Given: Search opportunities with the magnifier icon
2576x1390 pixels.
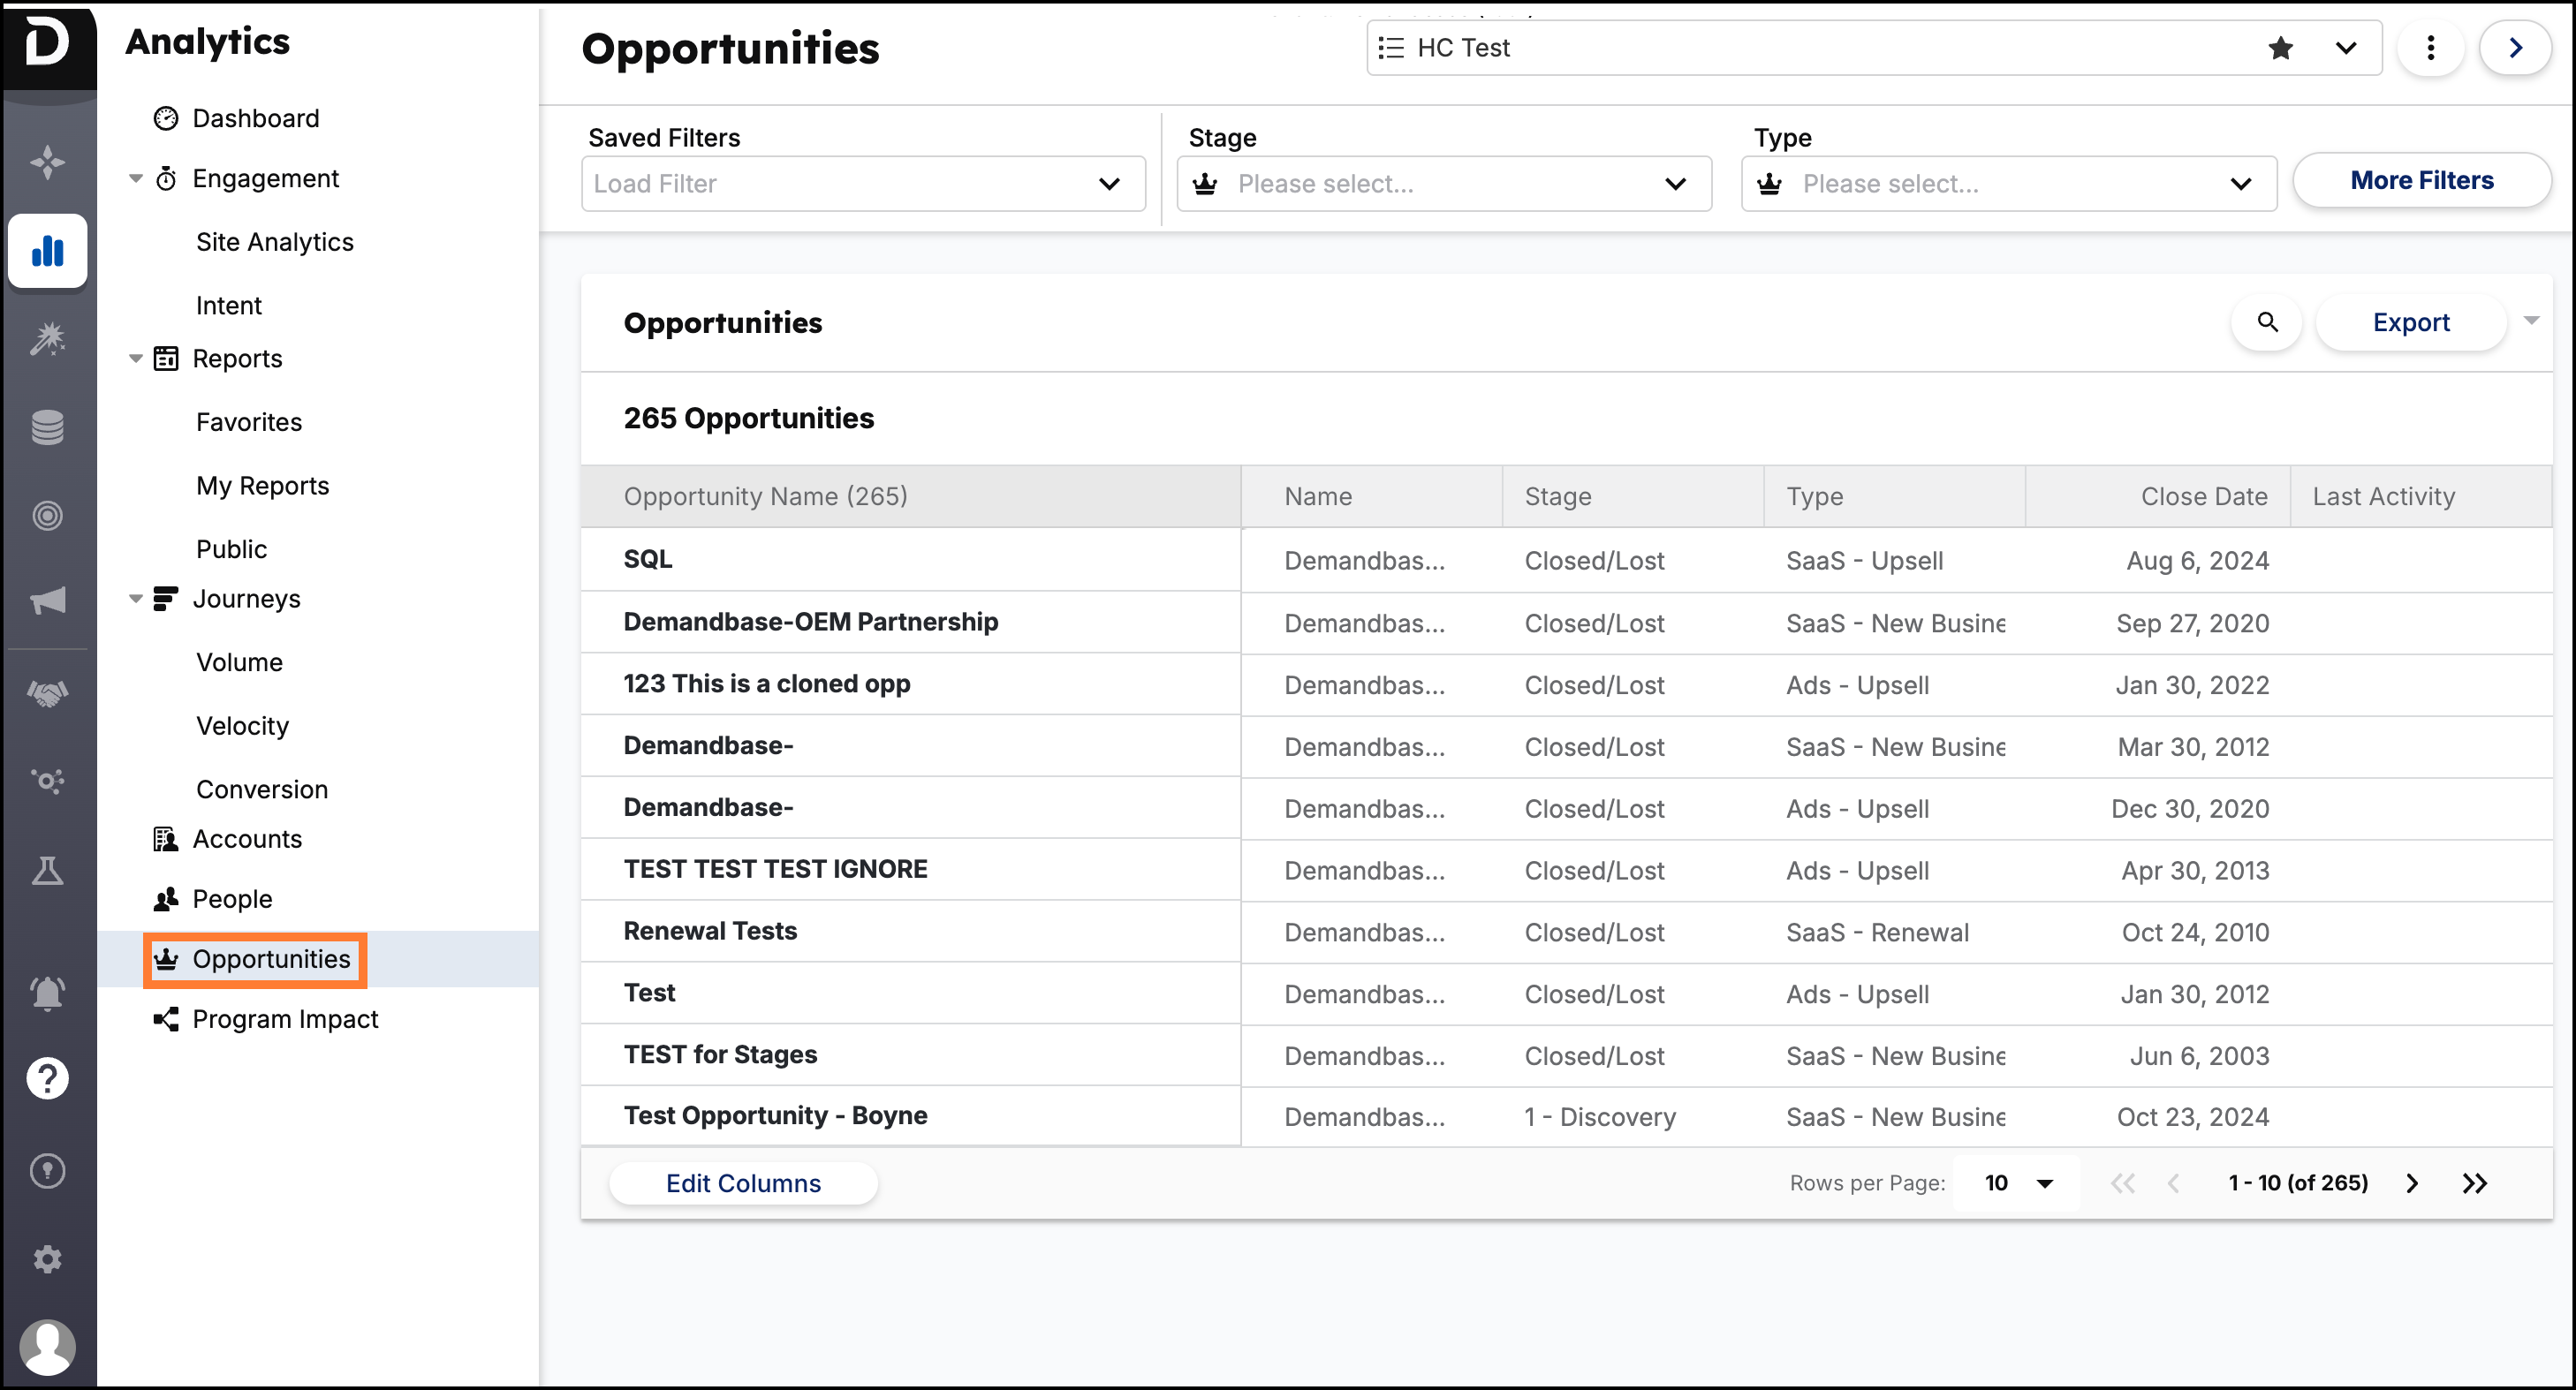Looking at the screenshot, I should 2267,322.
